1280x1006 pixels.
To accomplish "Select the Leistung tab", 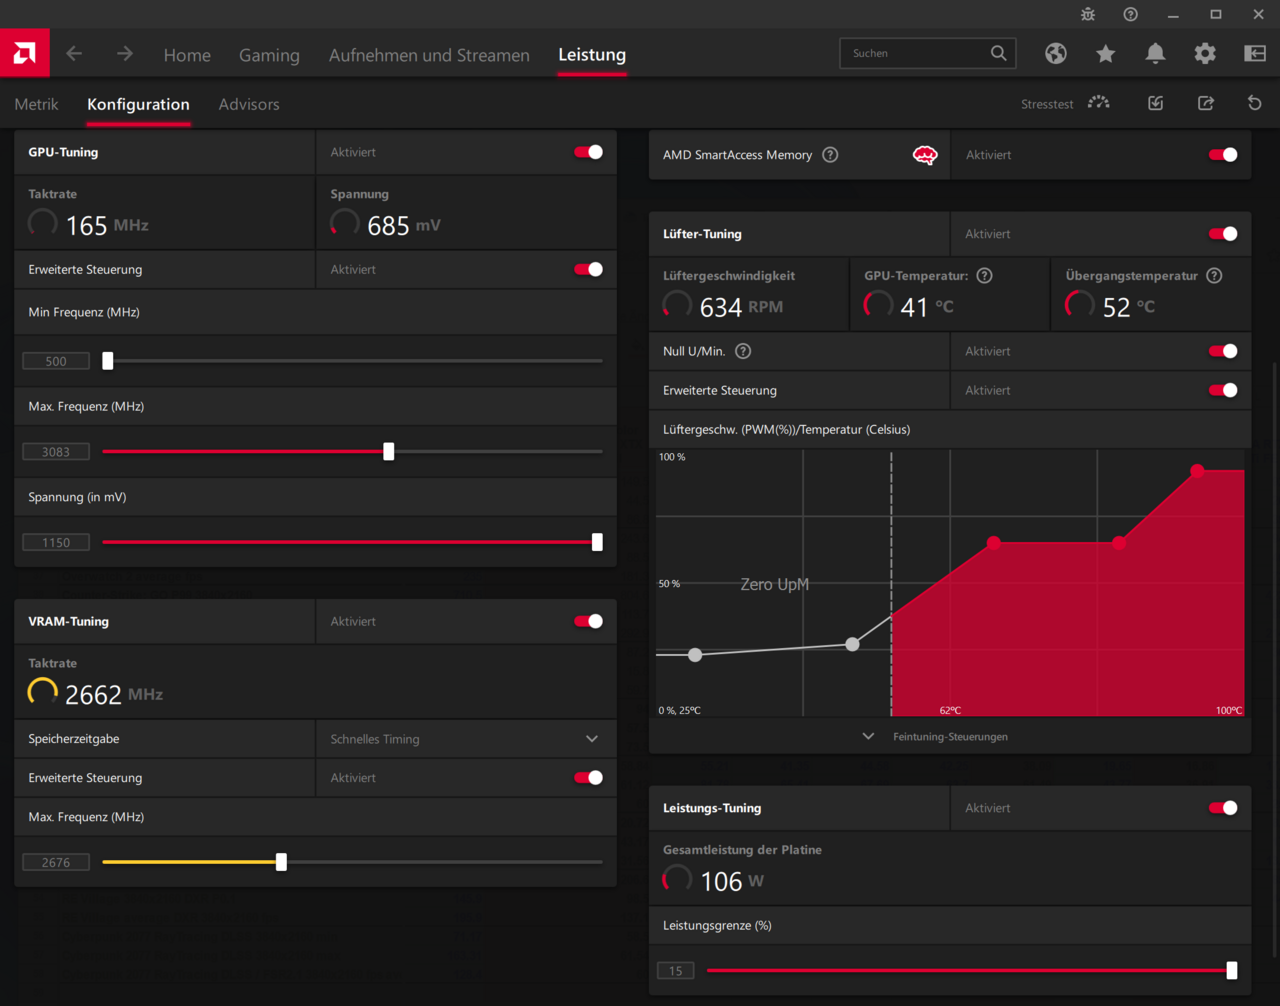I will pos(592,55).
